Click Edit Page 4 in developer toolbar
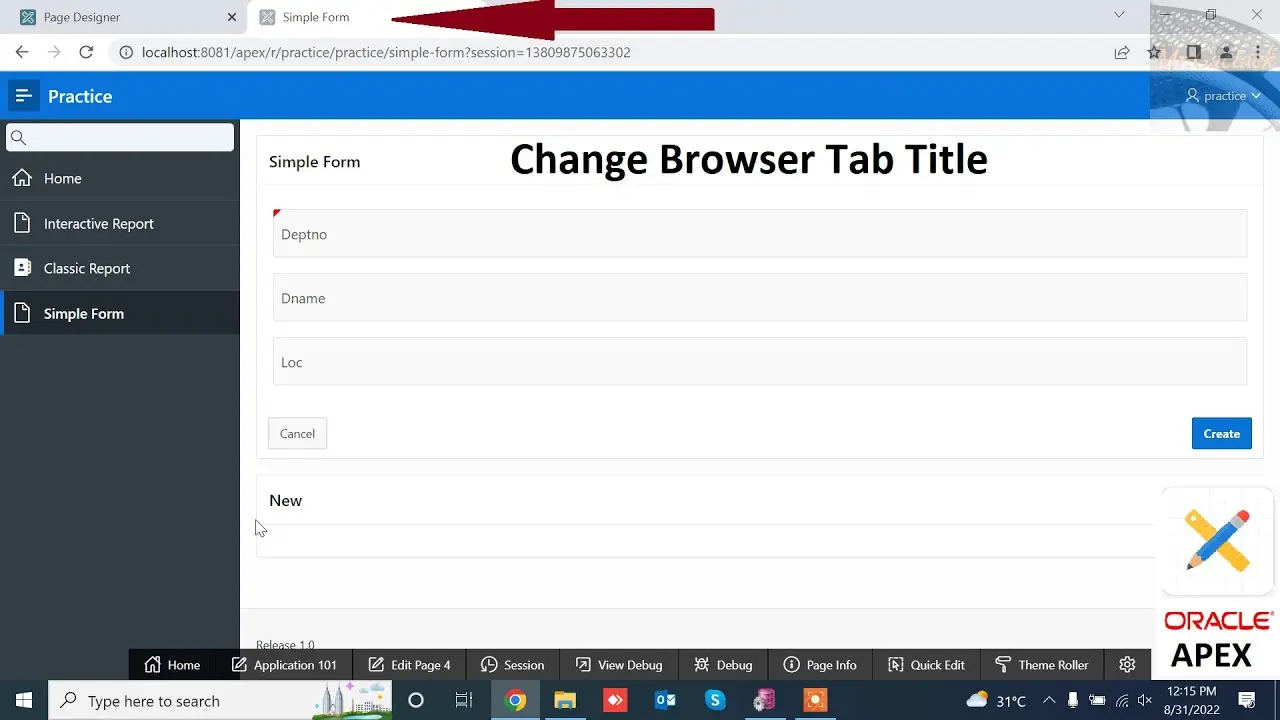 [x=409, y=665]
